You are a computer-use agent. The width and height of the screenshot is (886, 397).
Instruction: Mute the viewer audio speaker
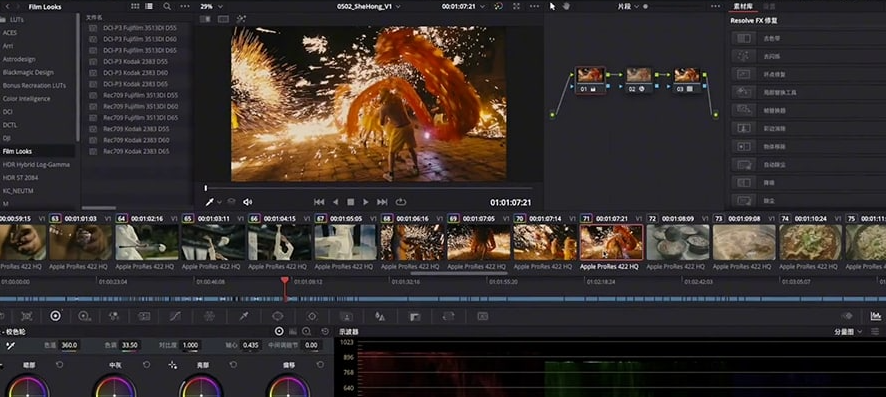pyautogui.click(x=247, y=202)
